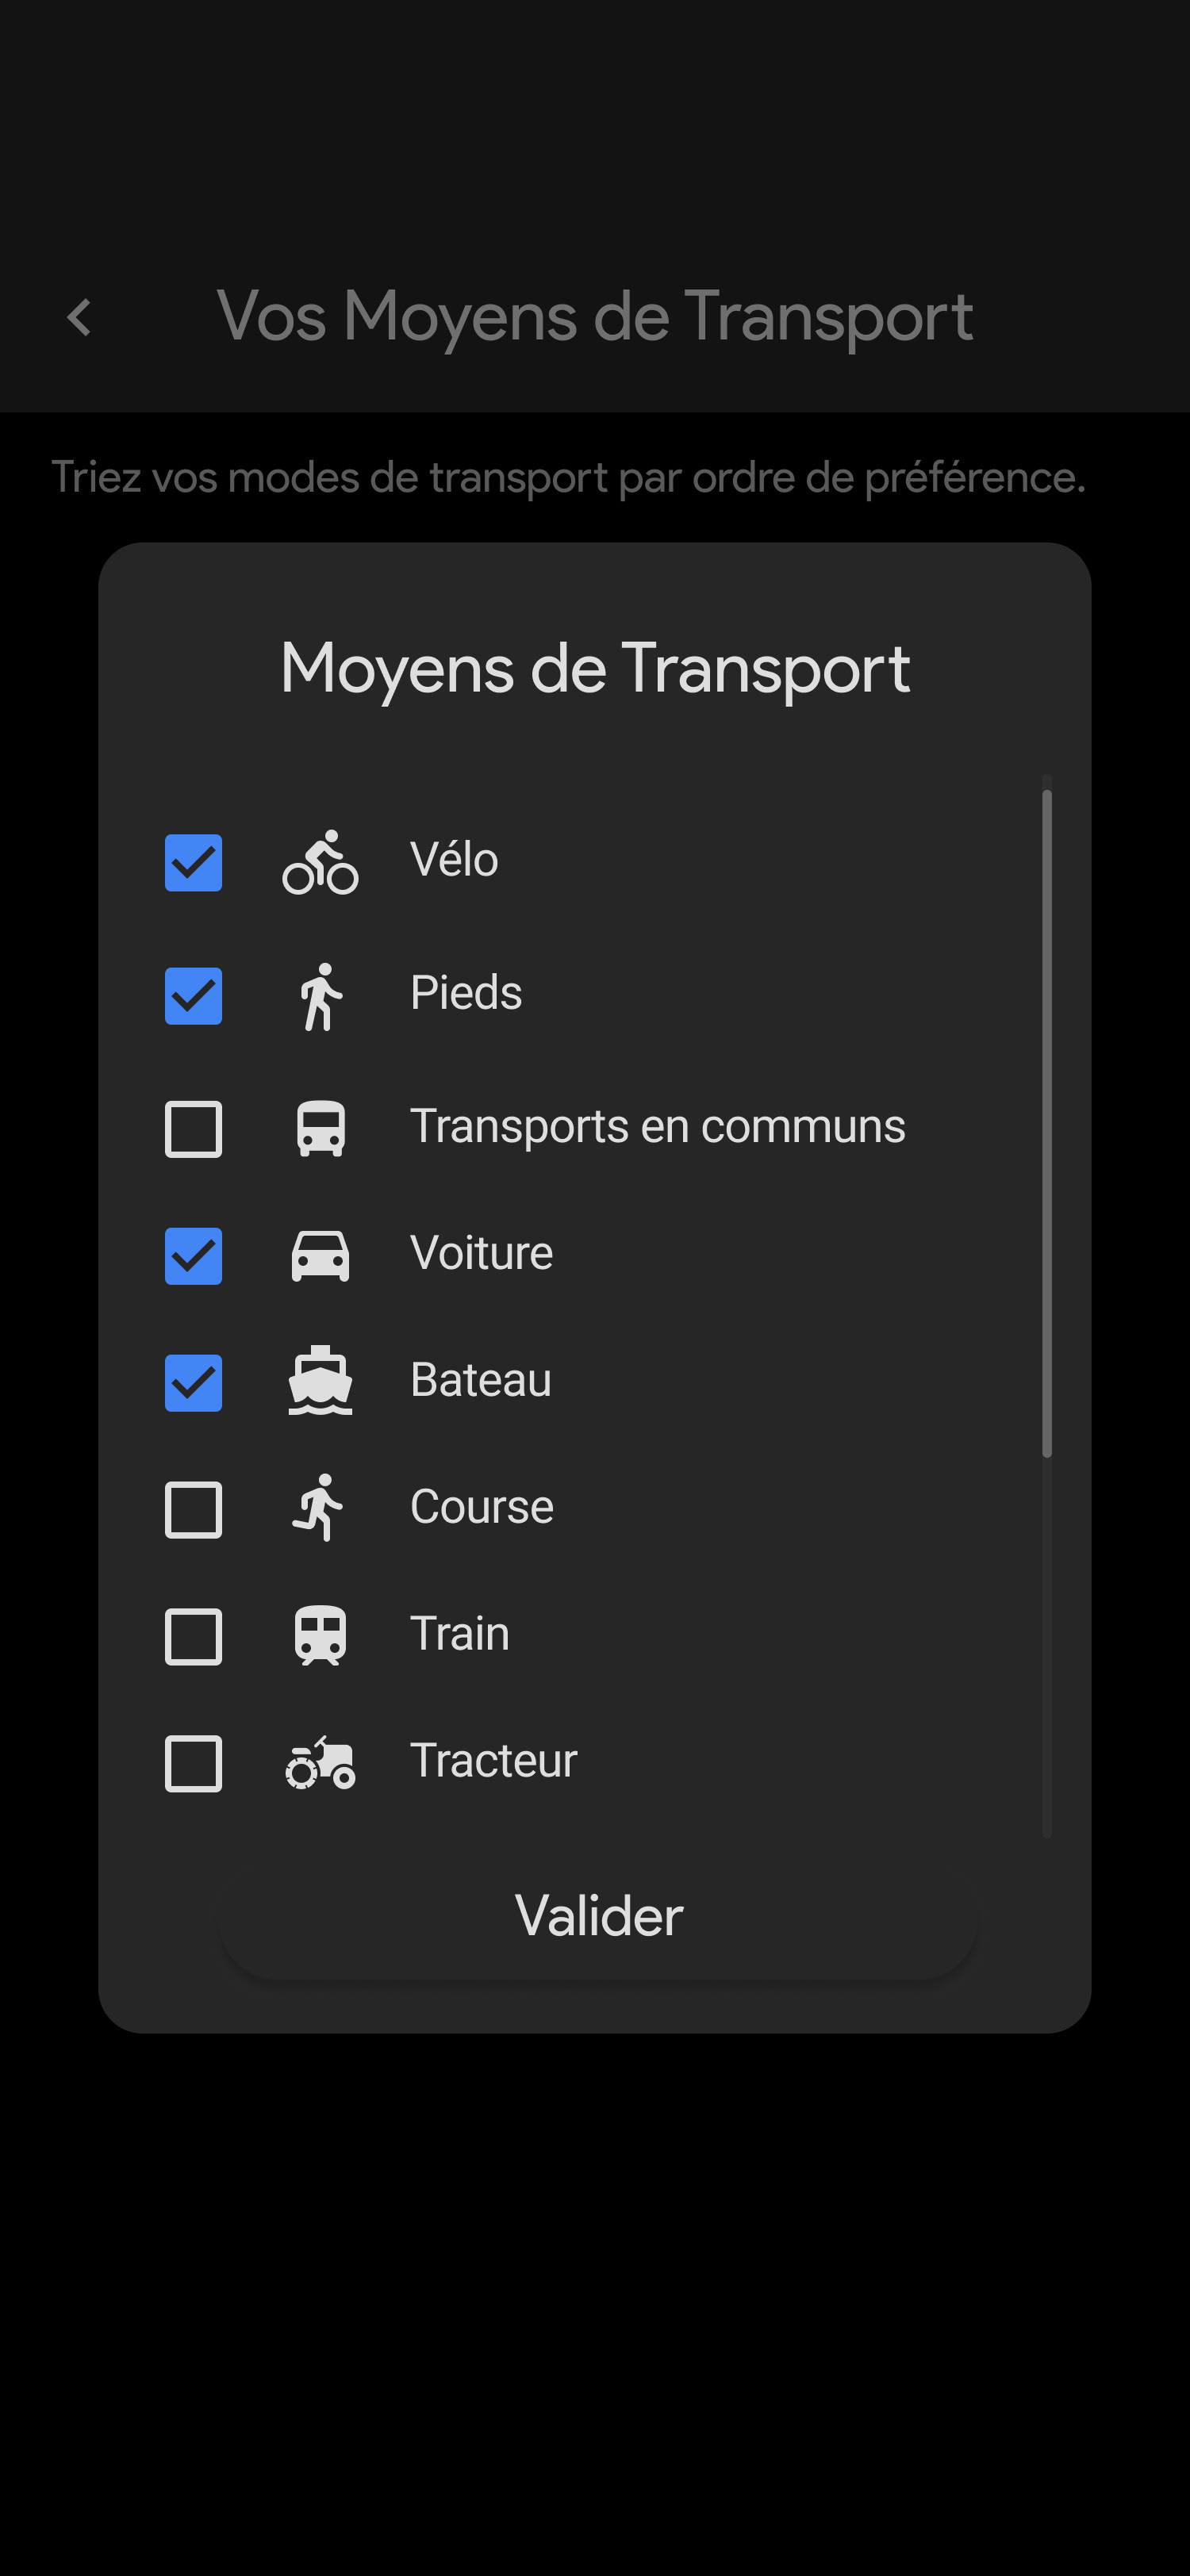Uncheck the Bateau checkbox
1190x2576 pixels.
pyautogui.click(x=193, y=1382)
